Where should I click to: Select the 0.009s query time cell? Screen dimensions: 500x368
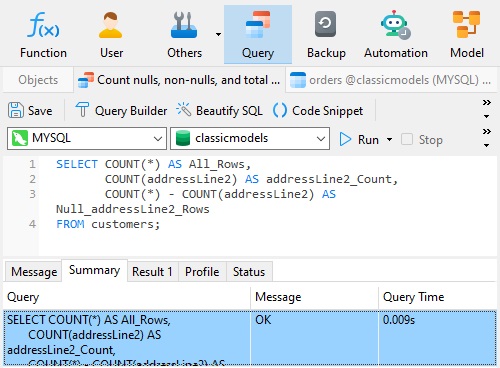pos(437,338)
